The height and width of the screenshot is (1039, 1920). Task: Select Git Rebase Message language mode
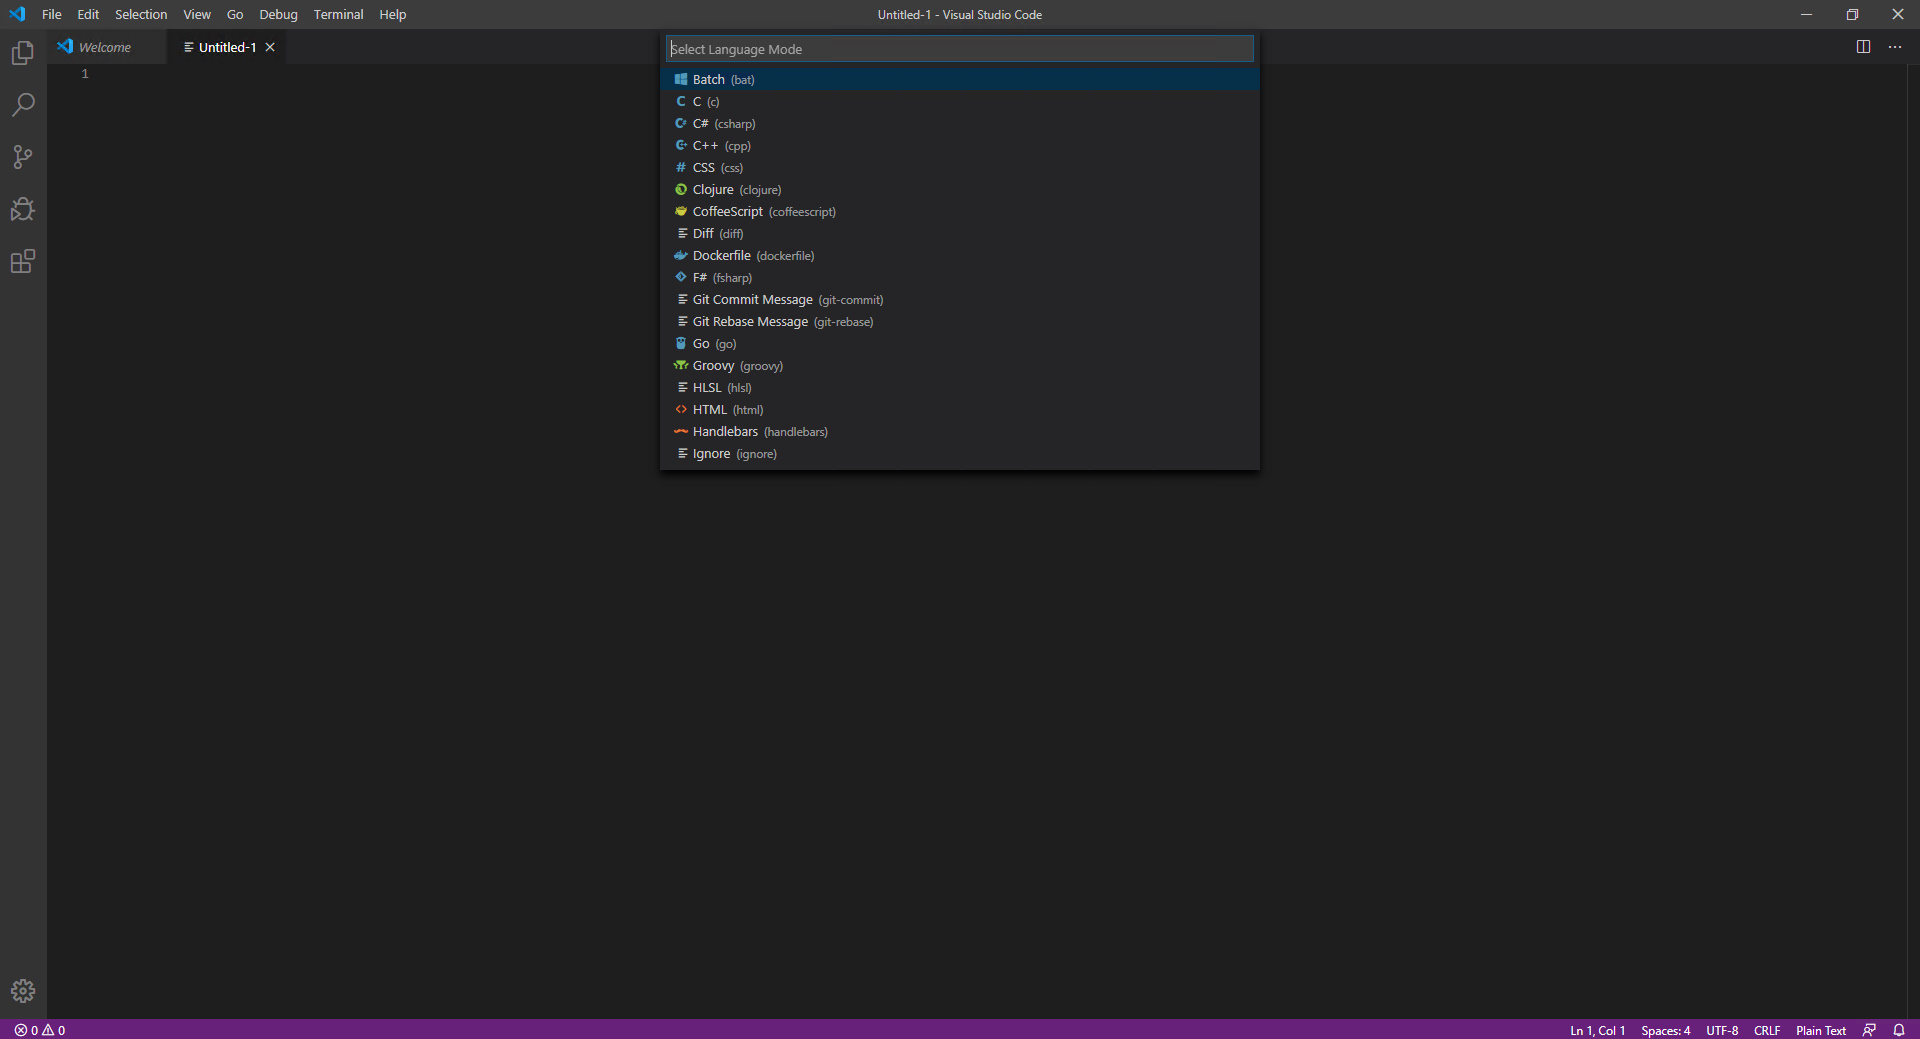(960, 321)
